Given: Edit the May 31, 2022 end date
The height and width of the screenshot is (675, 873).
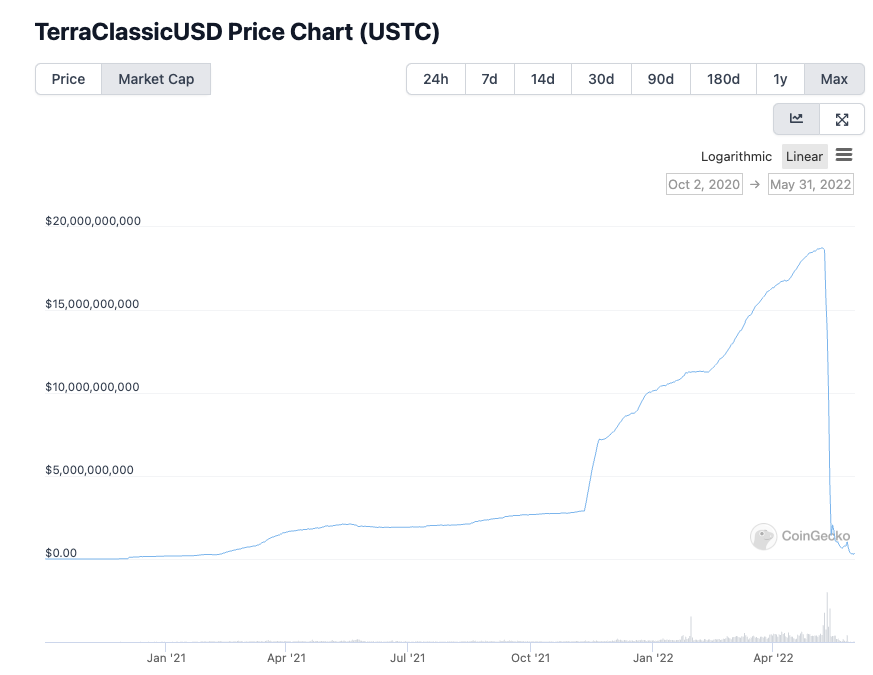Looking at the screenshot, I should coord(811,184).
